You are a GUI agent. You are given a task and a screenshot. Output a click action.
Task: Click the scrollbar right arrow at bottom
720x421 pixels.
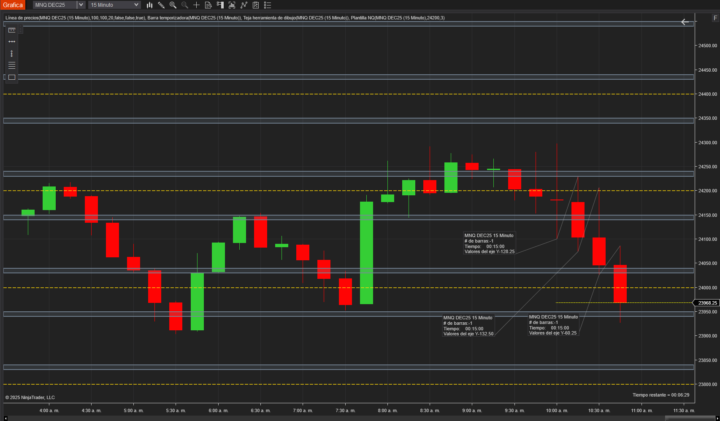tap(717, 418)
